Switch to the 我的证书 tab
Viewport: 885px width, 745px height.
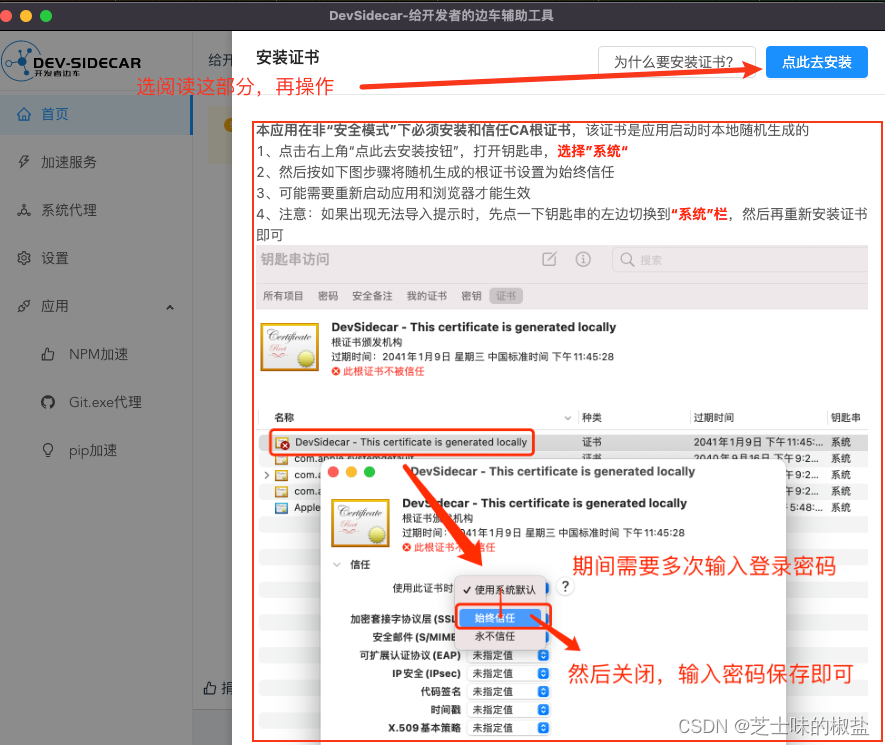coord(427,296)
